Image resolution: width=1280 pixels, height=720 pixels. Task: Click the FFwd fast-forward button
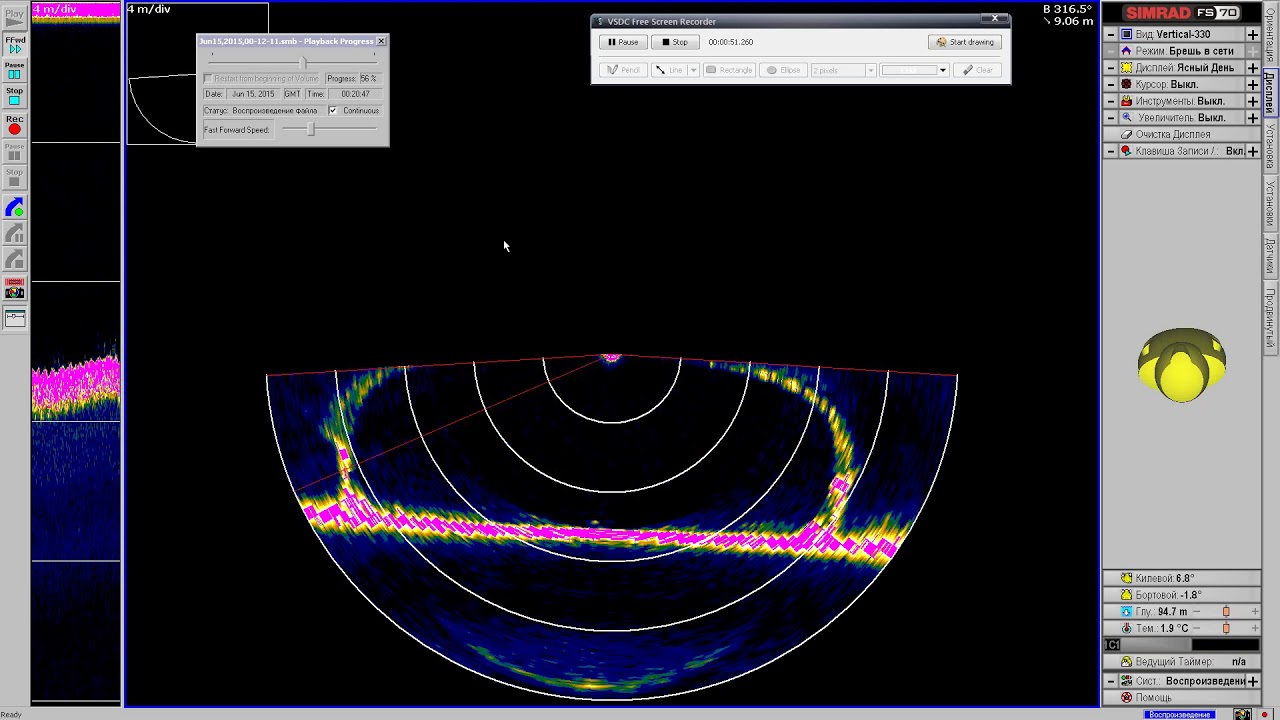click(x=15, y=43)
